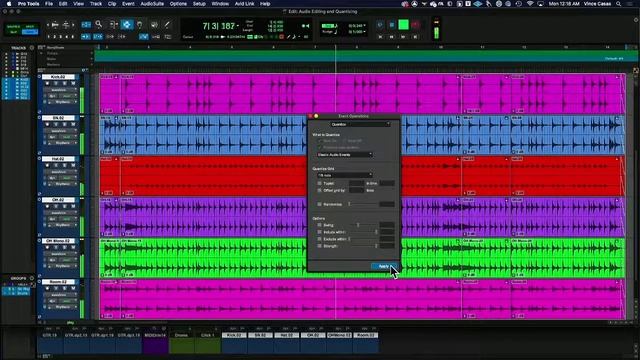Click the online sync transport icon
This screenshot has width=640, height=360.
[x=380, y=25]
